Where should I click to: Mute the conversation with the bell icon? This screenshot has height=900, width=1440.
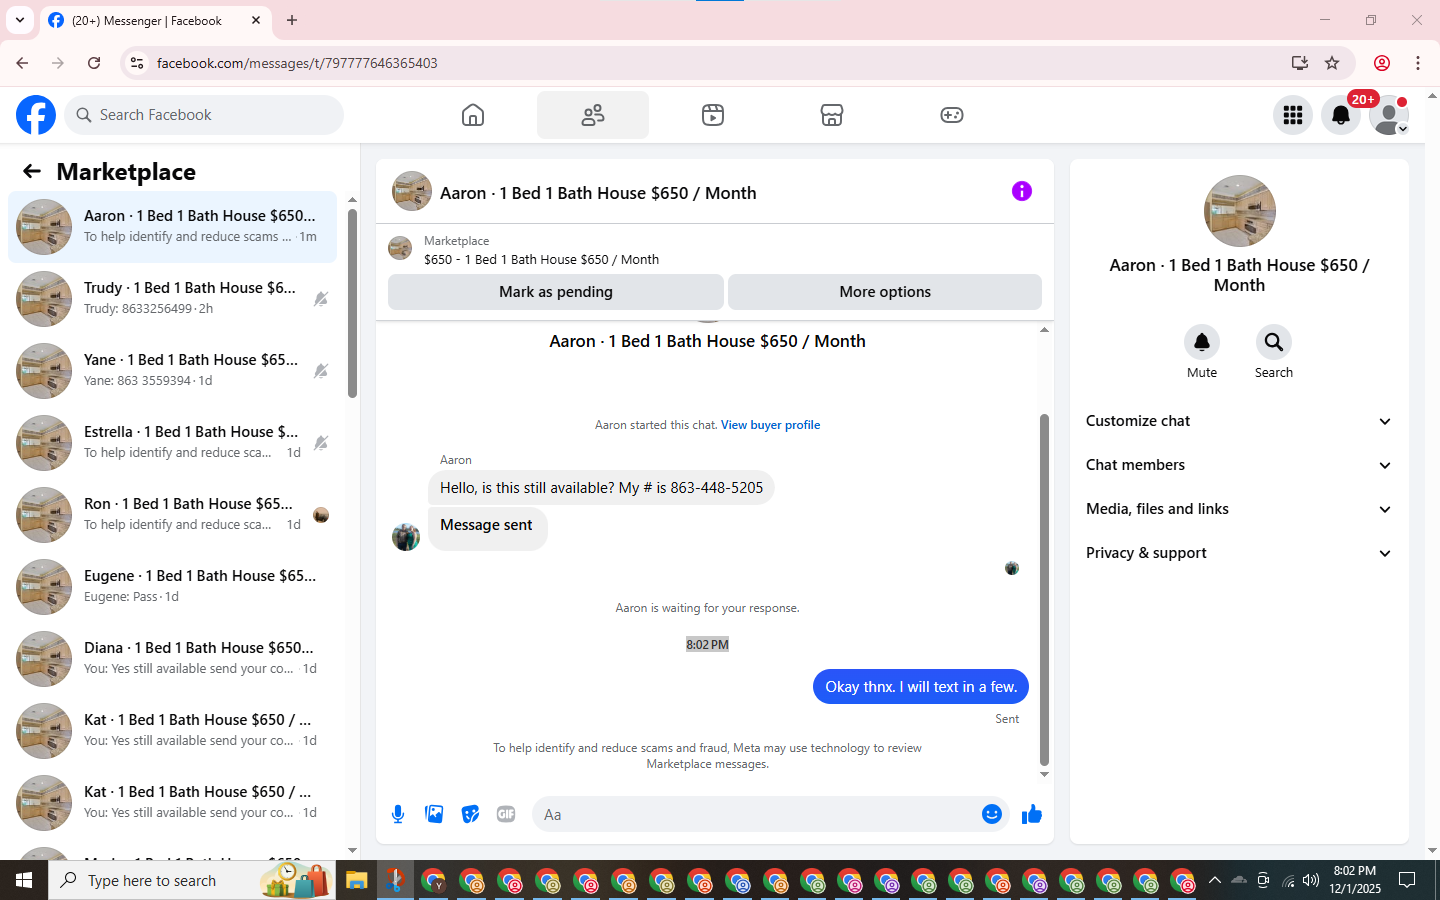tap(1202, 342)
